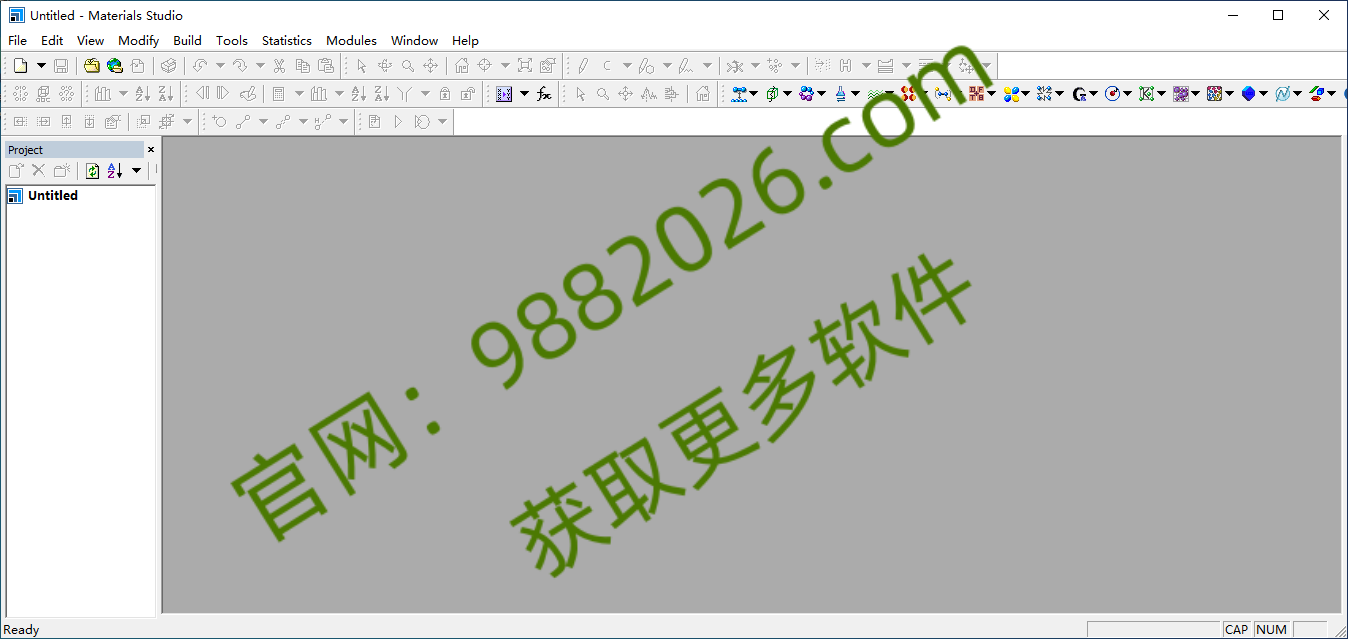Viewport: 1348px width, 639px height.
Task: Open the Project panel sort dropdown arrow
Action: [x=136, y=171]
